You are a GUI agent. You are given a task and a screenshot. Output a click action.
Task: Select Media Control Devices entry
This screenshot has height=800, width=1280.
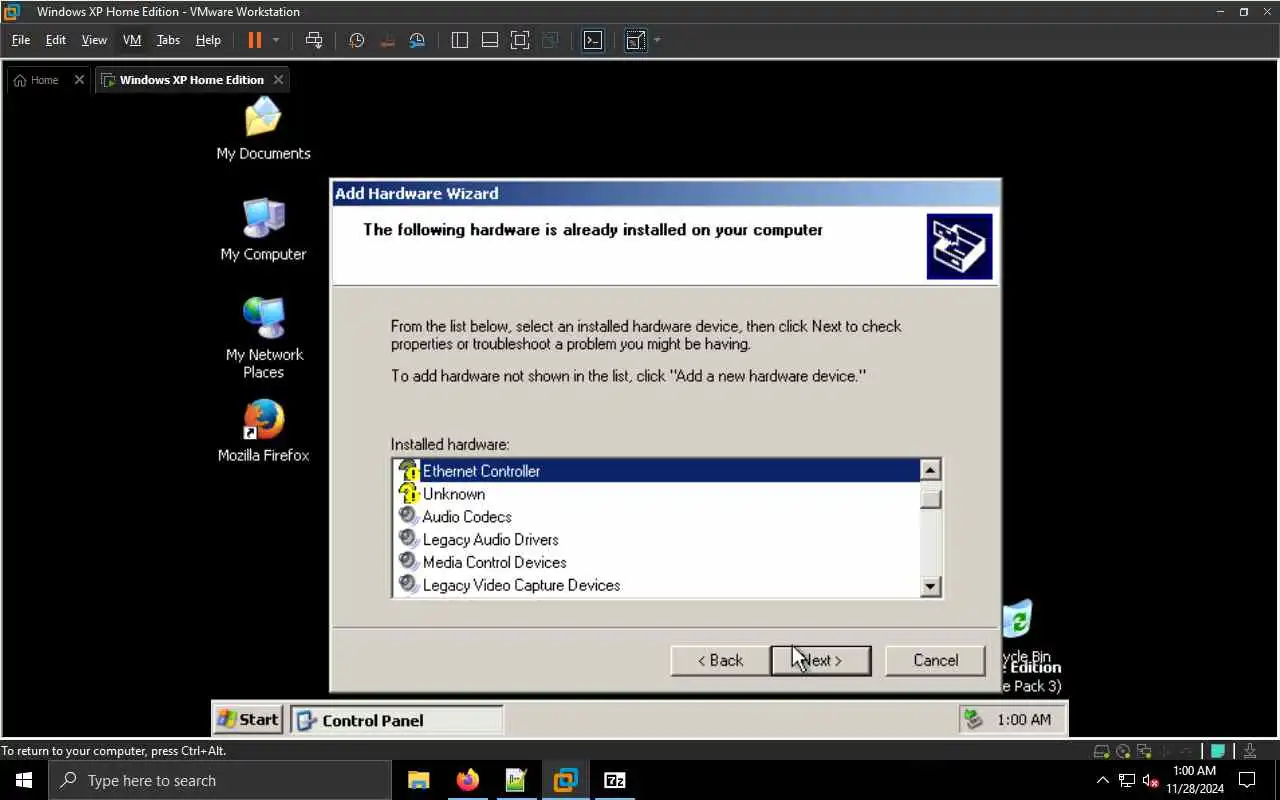[655, 563]
